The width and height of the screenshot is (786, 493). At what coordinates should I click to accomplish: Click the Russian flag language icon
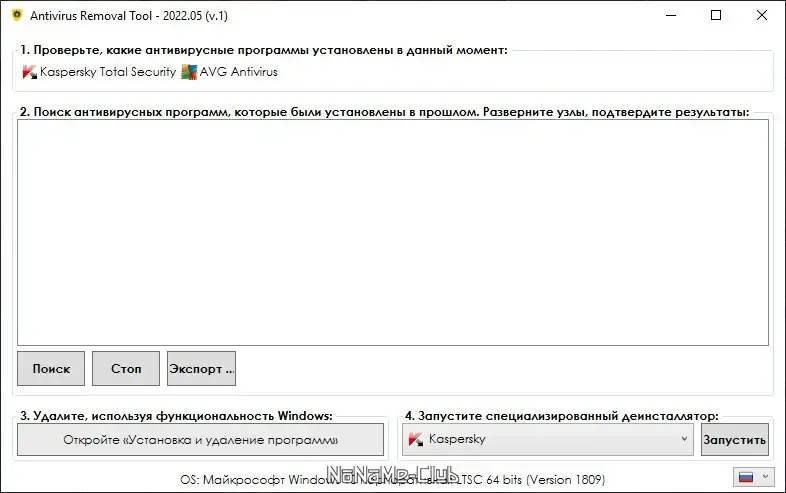[746, 477]
